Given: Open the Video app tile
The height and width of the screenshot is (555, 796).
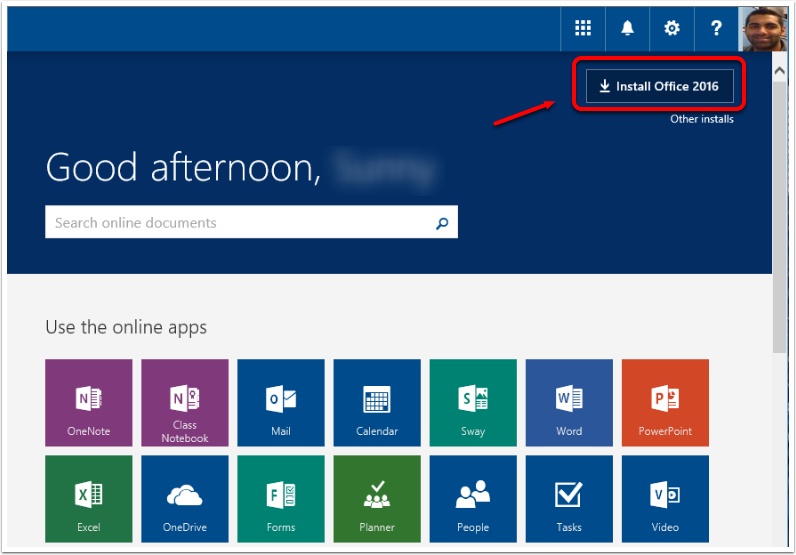Looking at the screenshot, I should [x=665, y=499].
